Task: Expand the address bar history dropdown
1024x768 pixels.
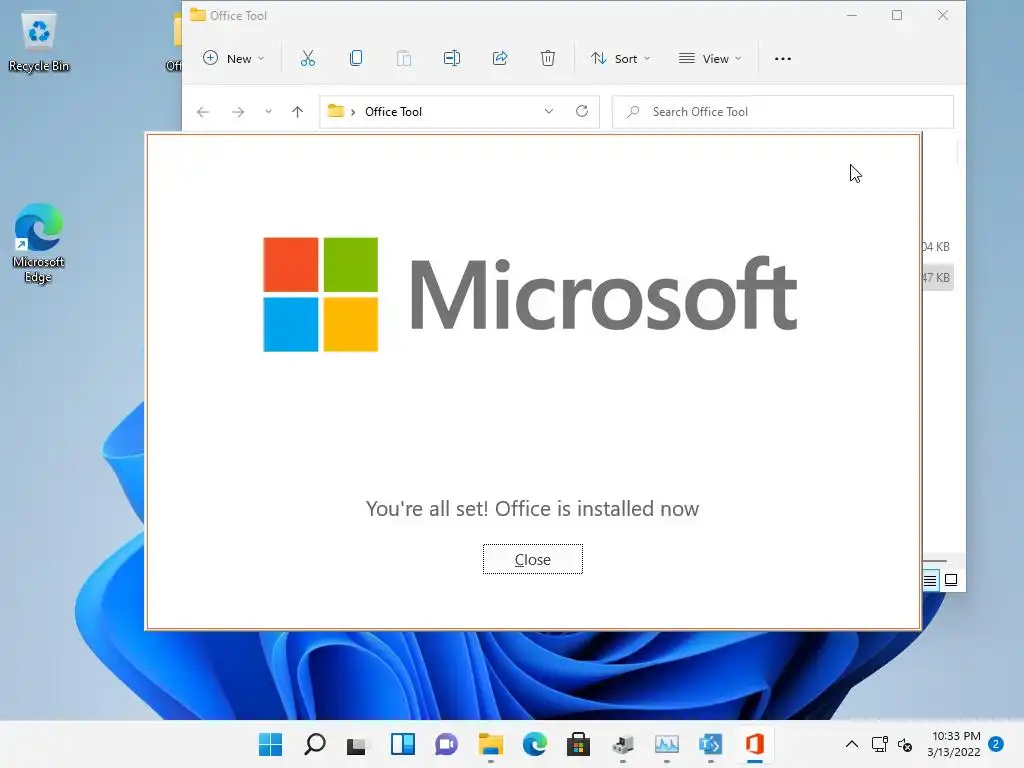Action: [x=549, y=112]
